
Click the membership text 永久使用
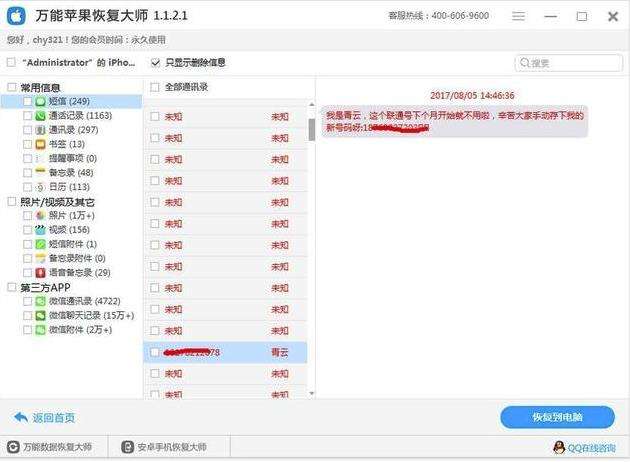click(x=148, y=40)
